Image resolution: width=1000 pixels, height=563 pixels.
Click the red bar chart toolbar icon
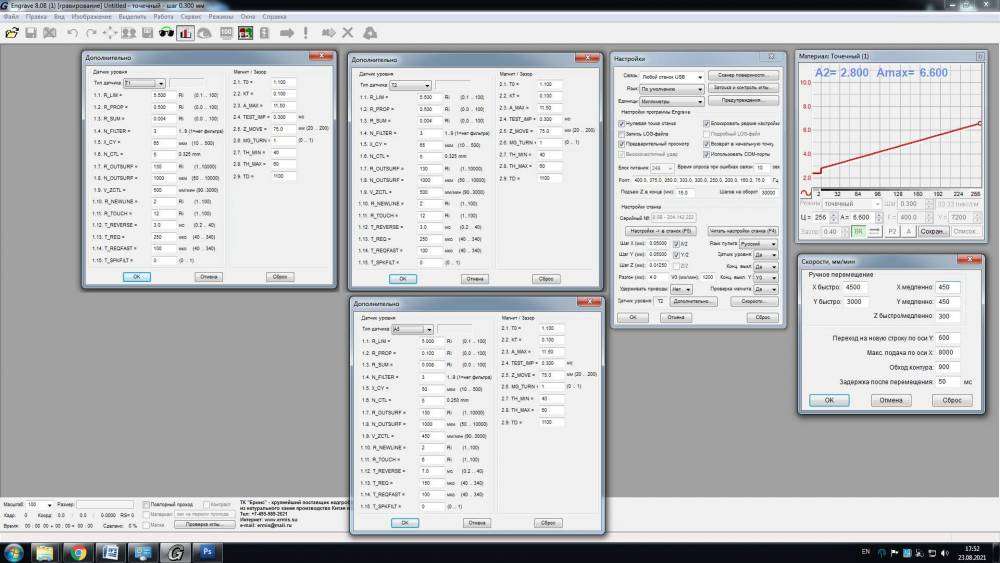pos(185,33)
